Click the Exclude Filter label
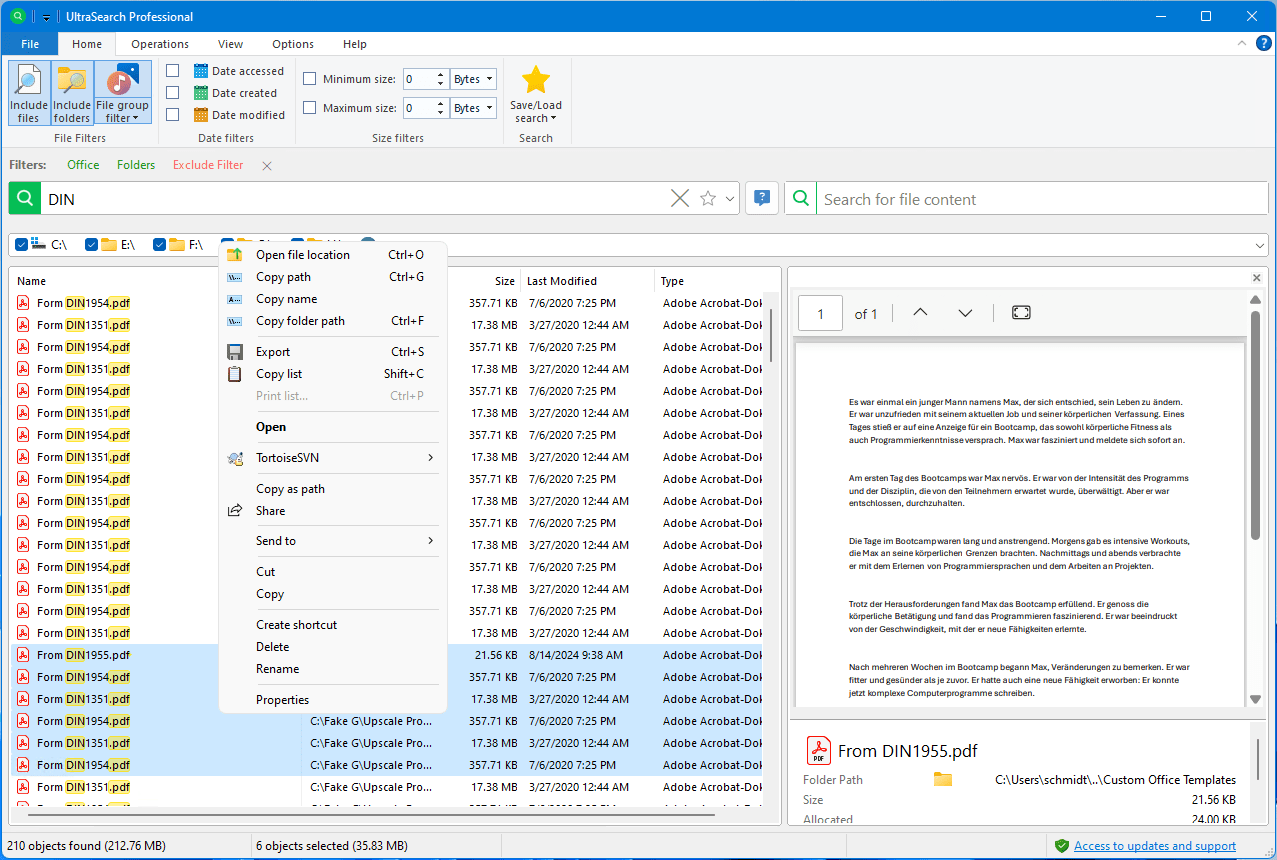 pos(208,165)
